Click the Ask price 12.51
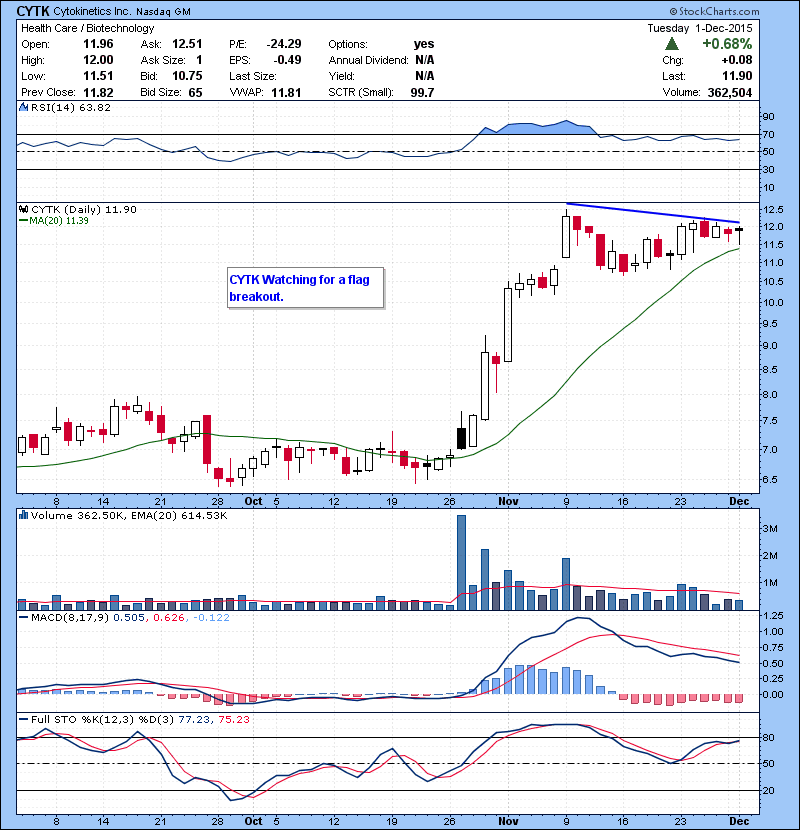The width and height of the screenshot is (800, 830). pos(187,44)
